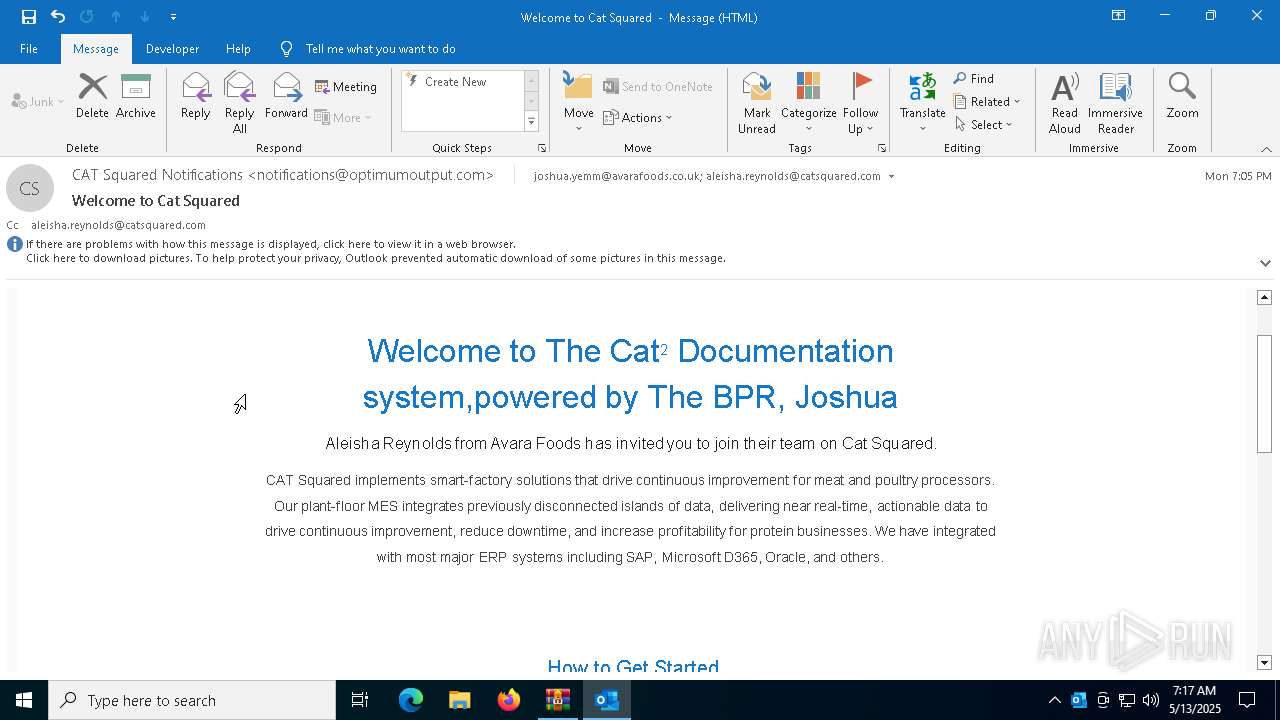Expand the Quick Steps gallery
This screenshot has width=1280, height=720.
(531, 122)
